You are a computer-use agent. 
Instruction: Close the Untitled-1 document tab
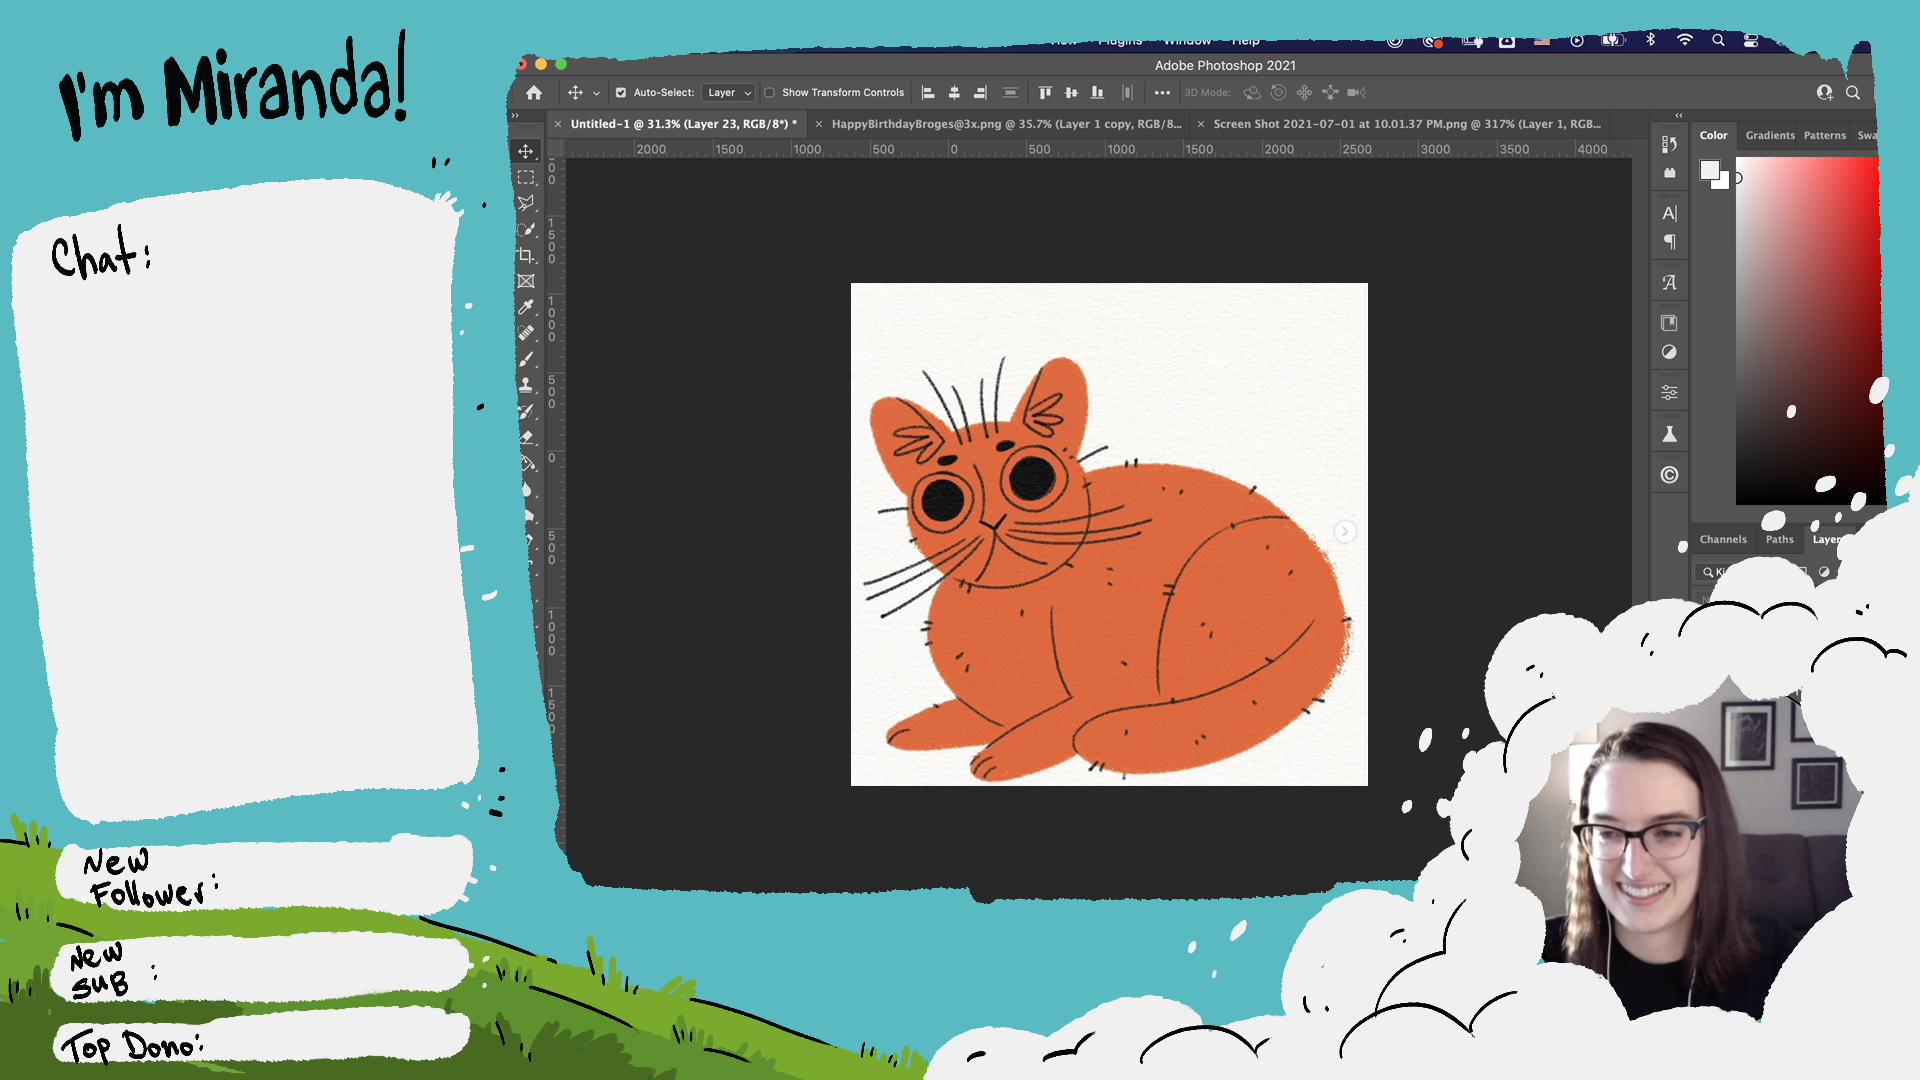(558, 124)
